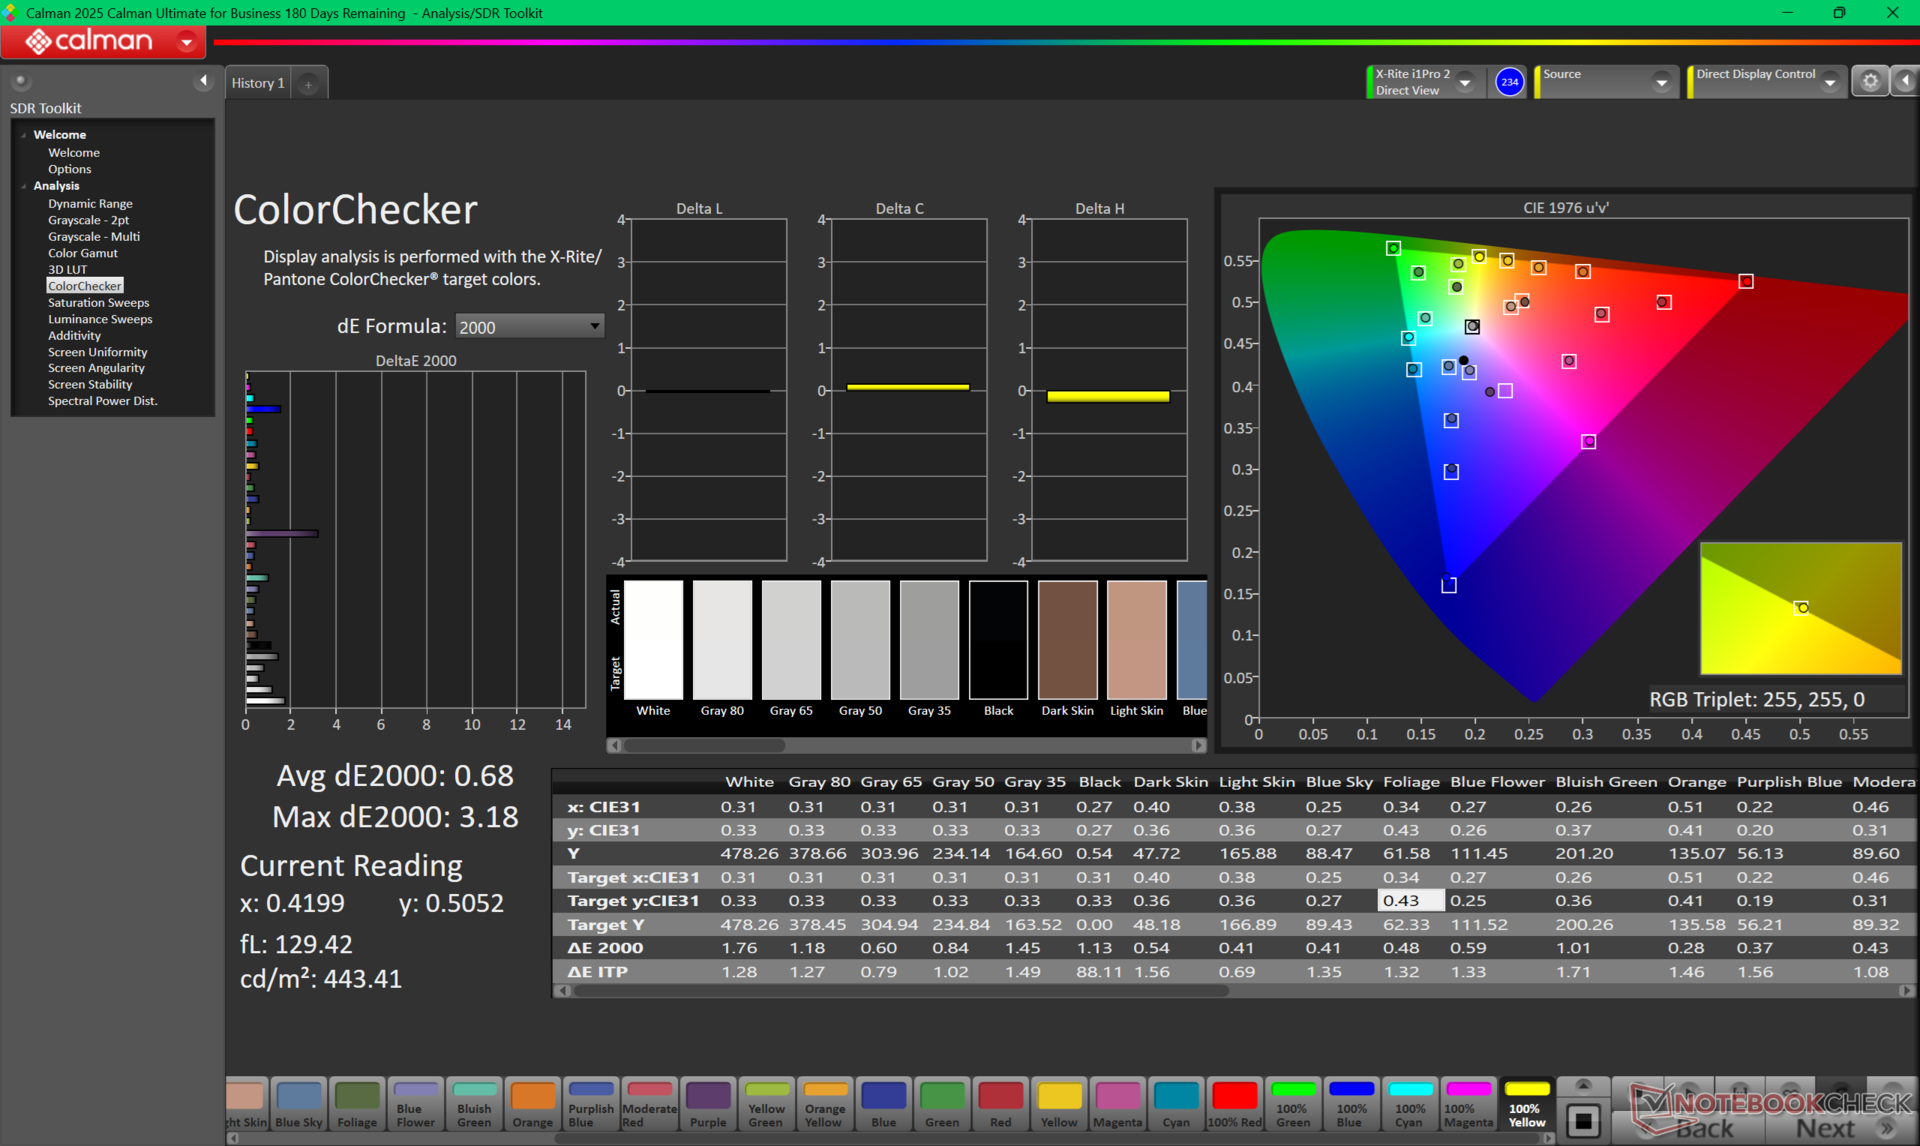Open X-Rite i1Pro 2 meter dropdown
Image resolution: width=1920 pixels, height=1146 pixels.
click(x=1465, y=82)
